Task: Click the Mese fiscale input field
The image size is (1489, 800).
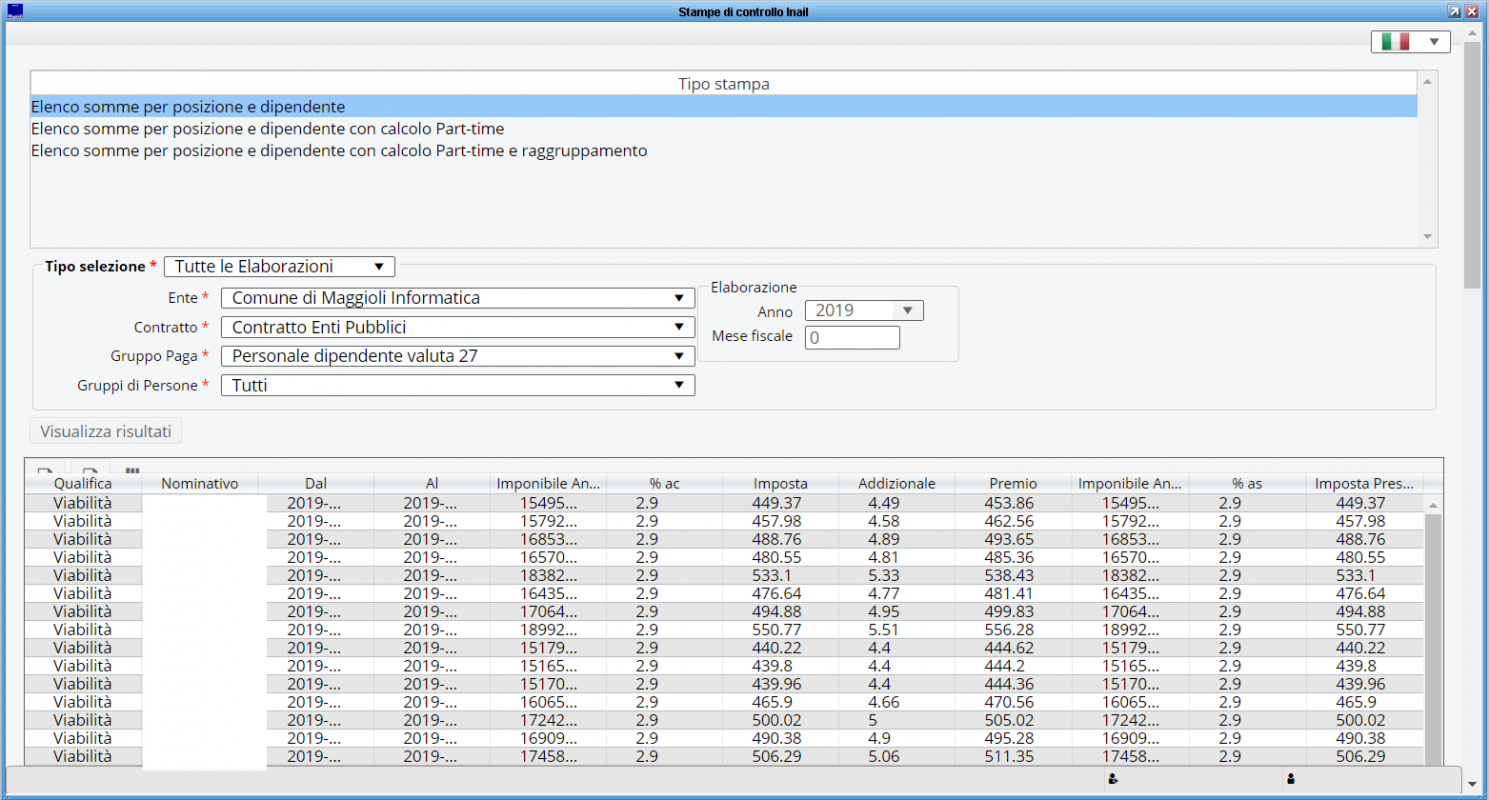Action: (852, 338)
